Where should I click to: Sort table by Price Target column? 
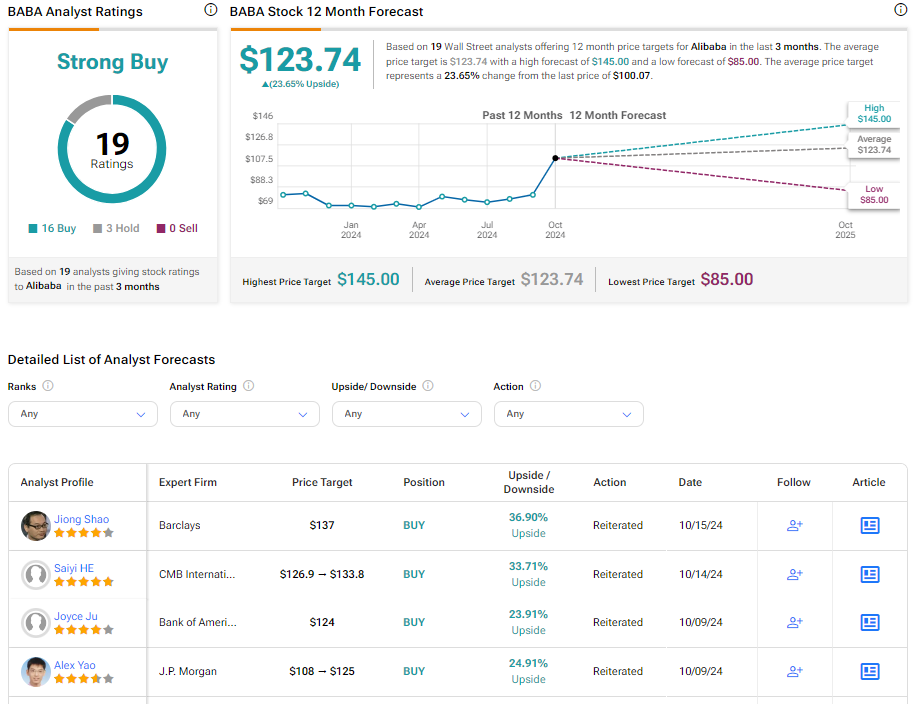[x=322, y=482]
